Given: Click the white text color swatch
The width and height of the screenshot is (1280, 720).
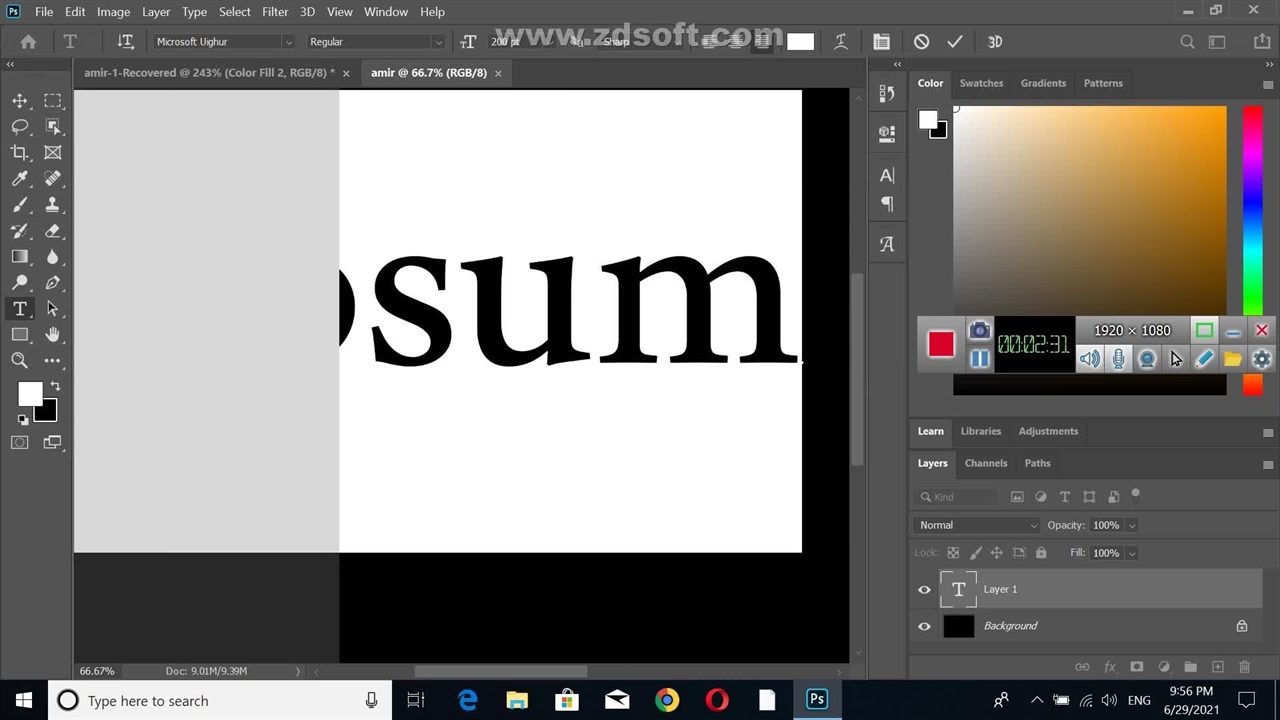Looking at the screenshot, I should [x=800, y=42].
